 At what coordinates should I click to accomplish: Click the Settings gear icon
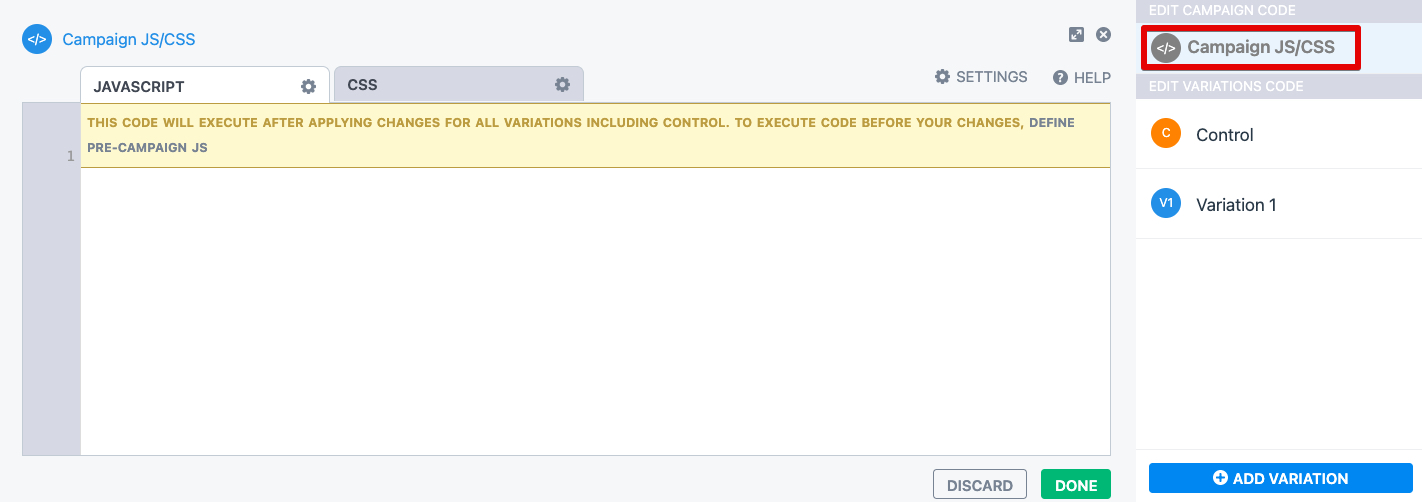[x=942, y=77]
